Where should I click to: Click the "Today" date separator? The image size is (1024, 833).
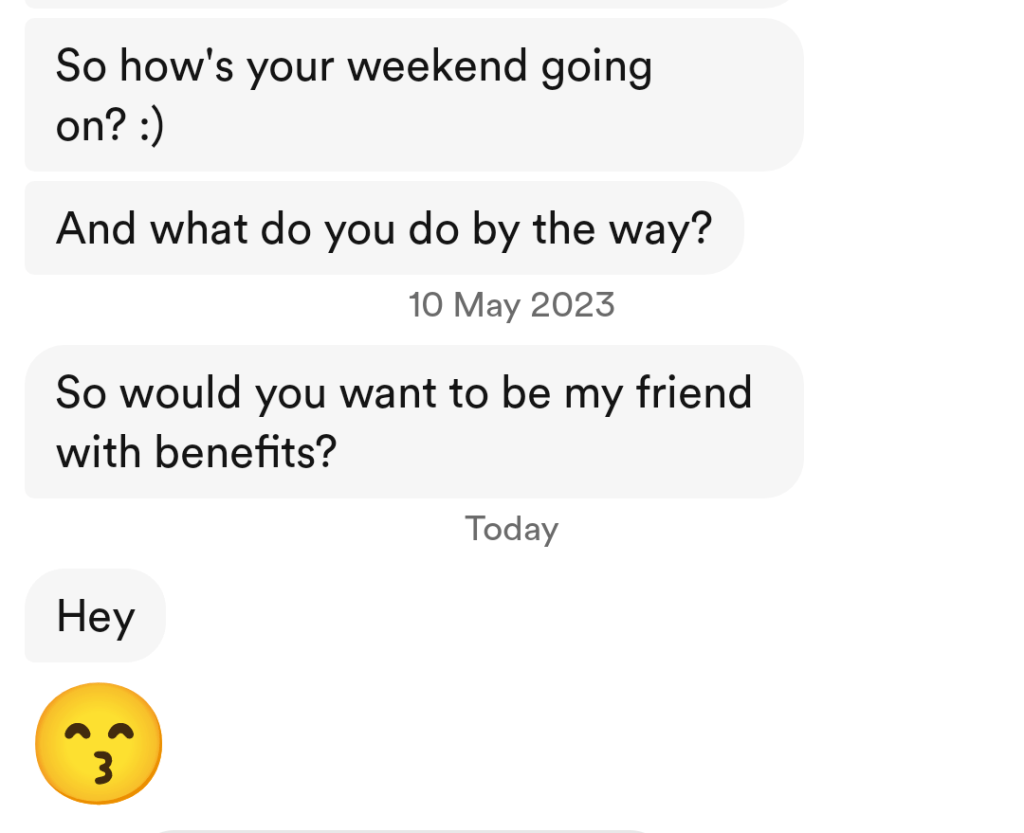click(511, 529)
